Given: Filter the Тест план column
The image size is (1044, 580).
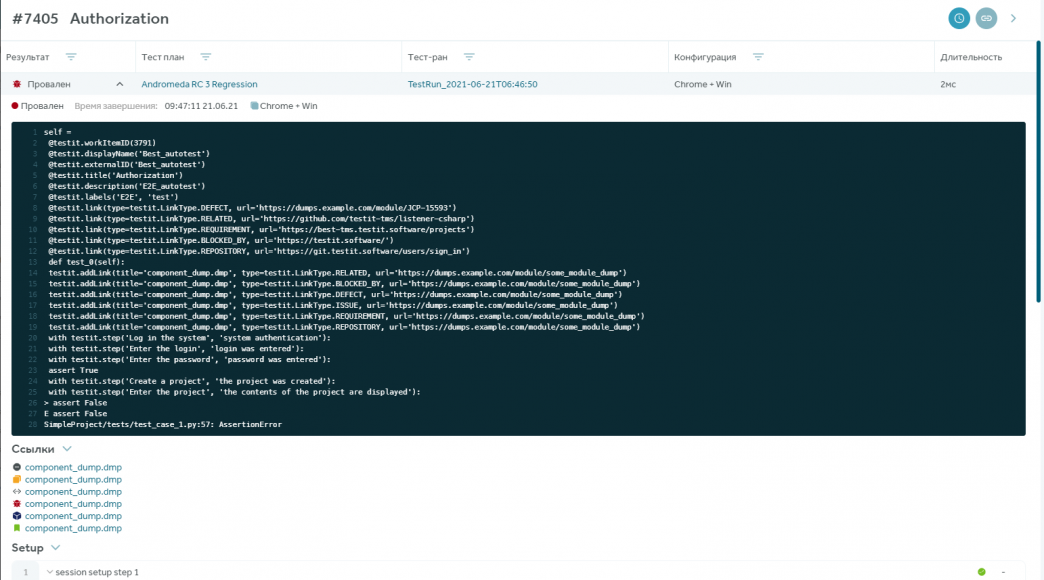Looking at the screenshot, I should [x=205, y=57].
